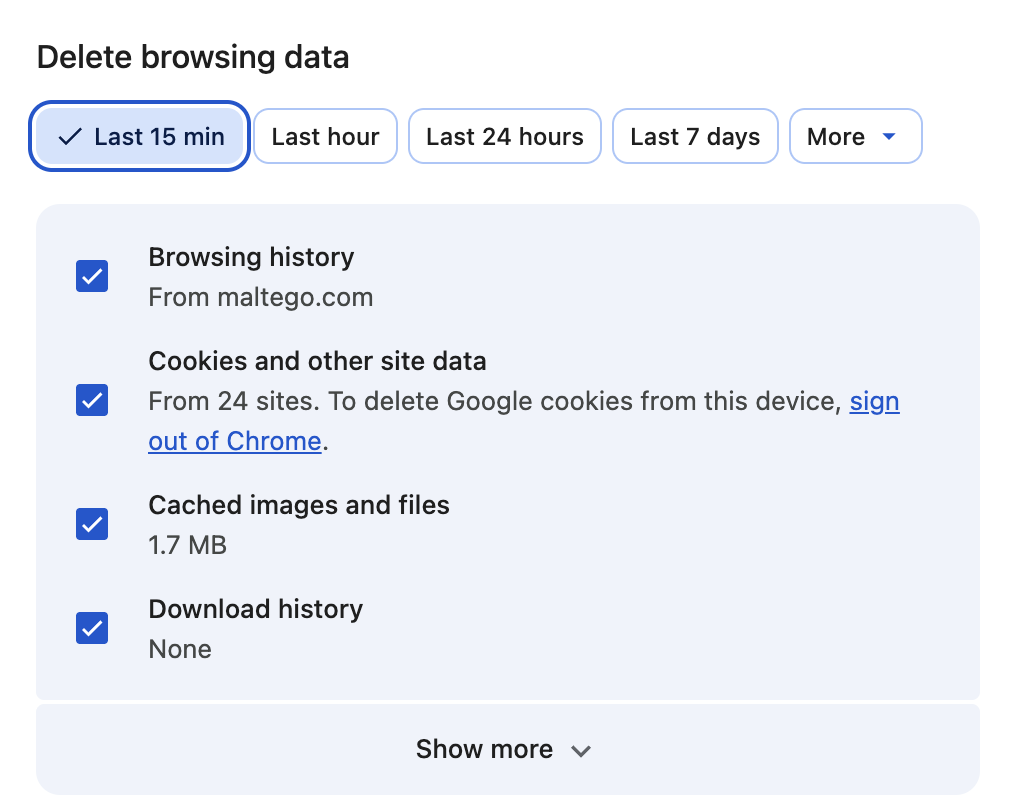
Task: Click the Browsing history label text
Action: tap(251, 257)
